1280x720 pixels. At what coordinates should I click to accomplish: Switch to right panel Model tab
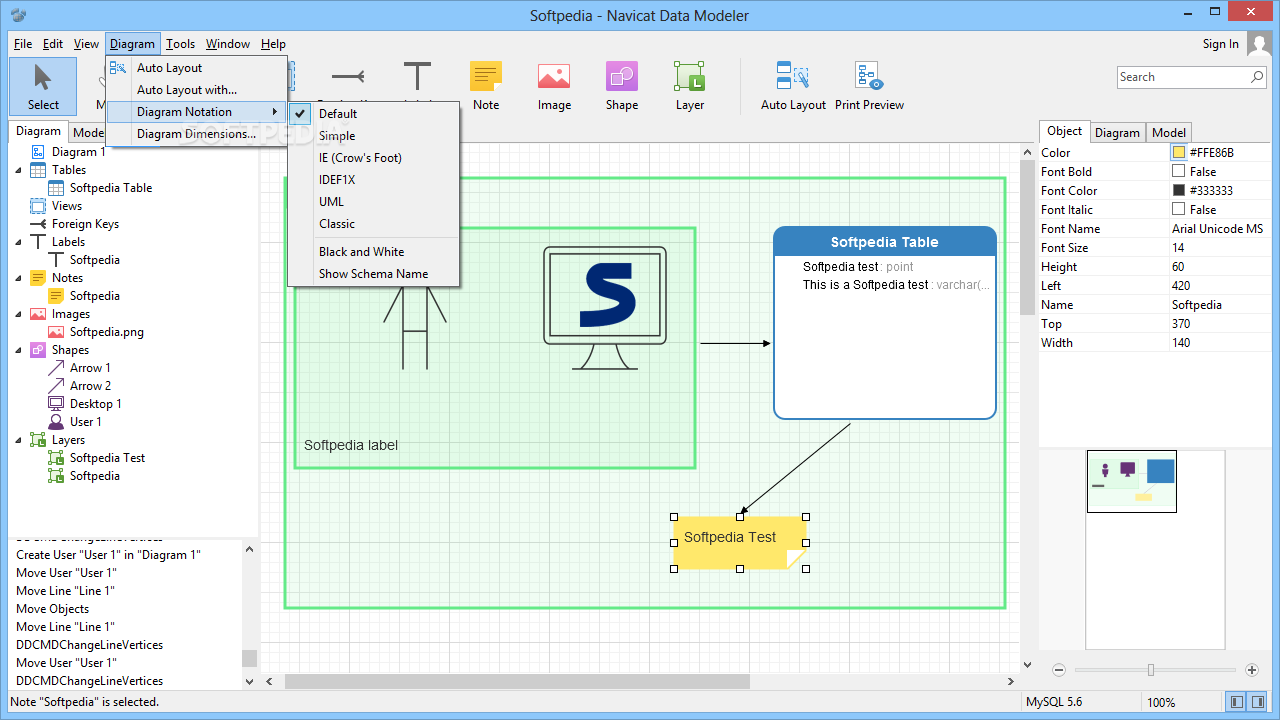(1169, 132)
